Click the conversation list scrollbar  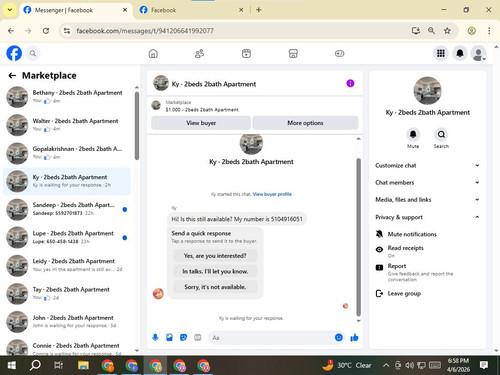point(137,126)
